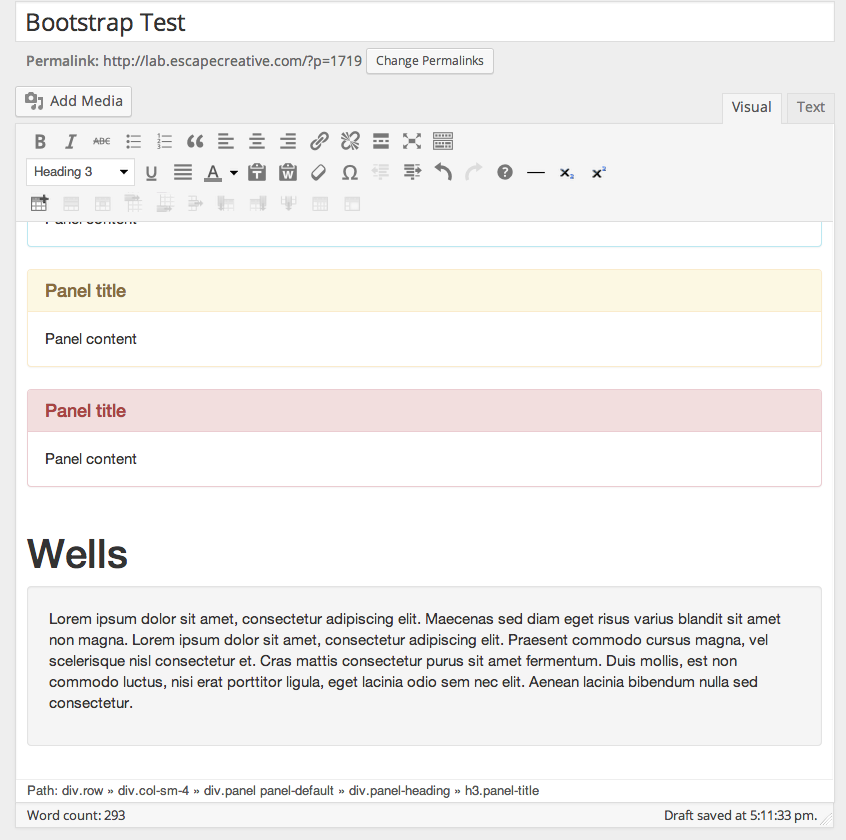The image size is (846, 840).
Task: Open the Heading 3 format dropdown
Action: coord(80,172)
